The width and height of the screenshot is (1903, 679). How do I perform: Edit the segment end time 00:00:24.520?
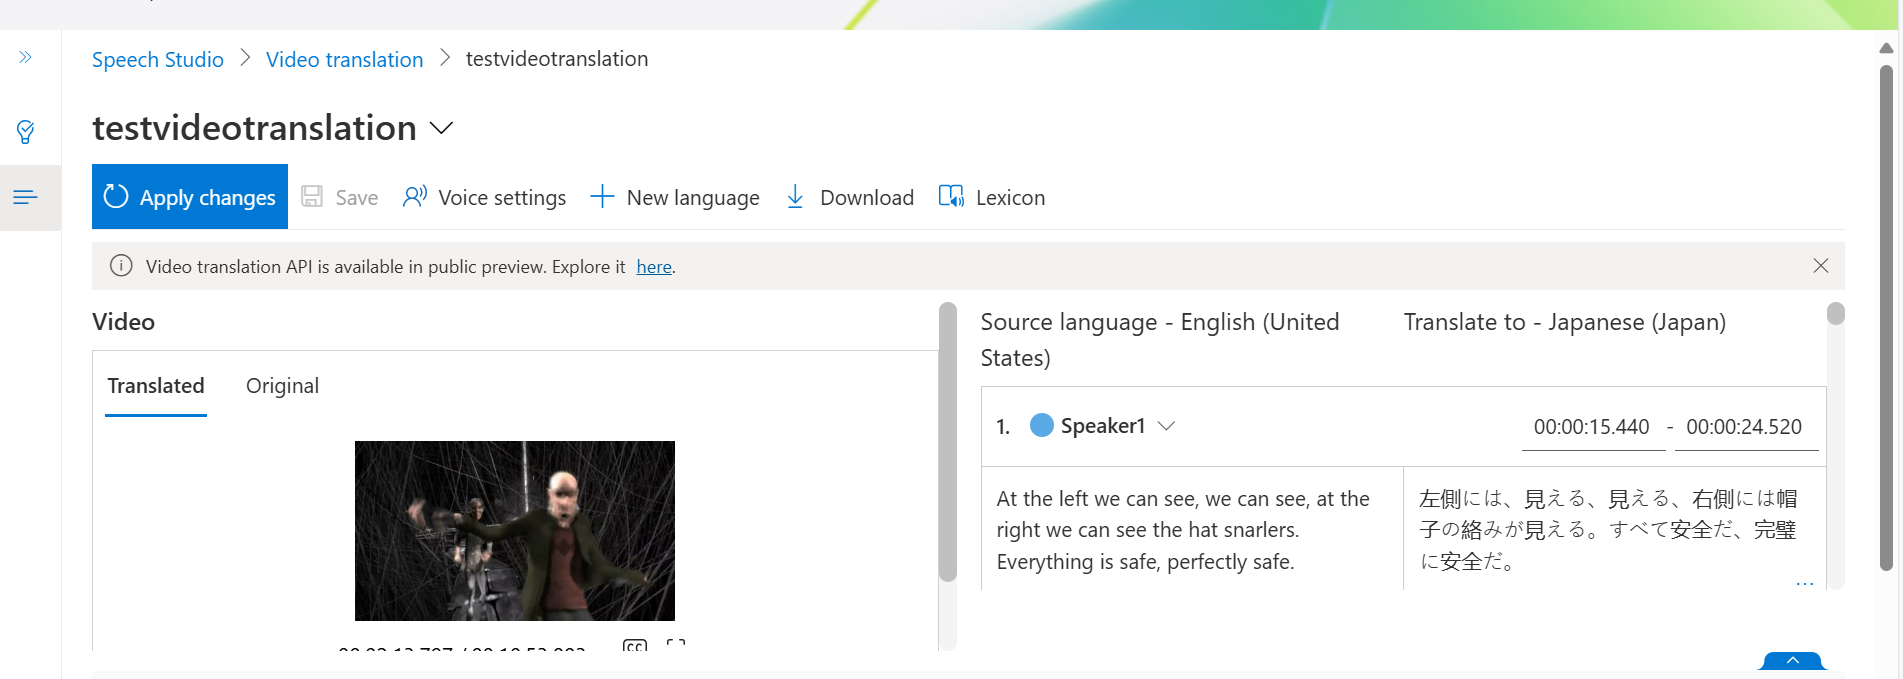click(1745, 427)
